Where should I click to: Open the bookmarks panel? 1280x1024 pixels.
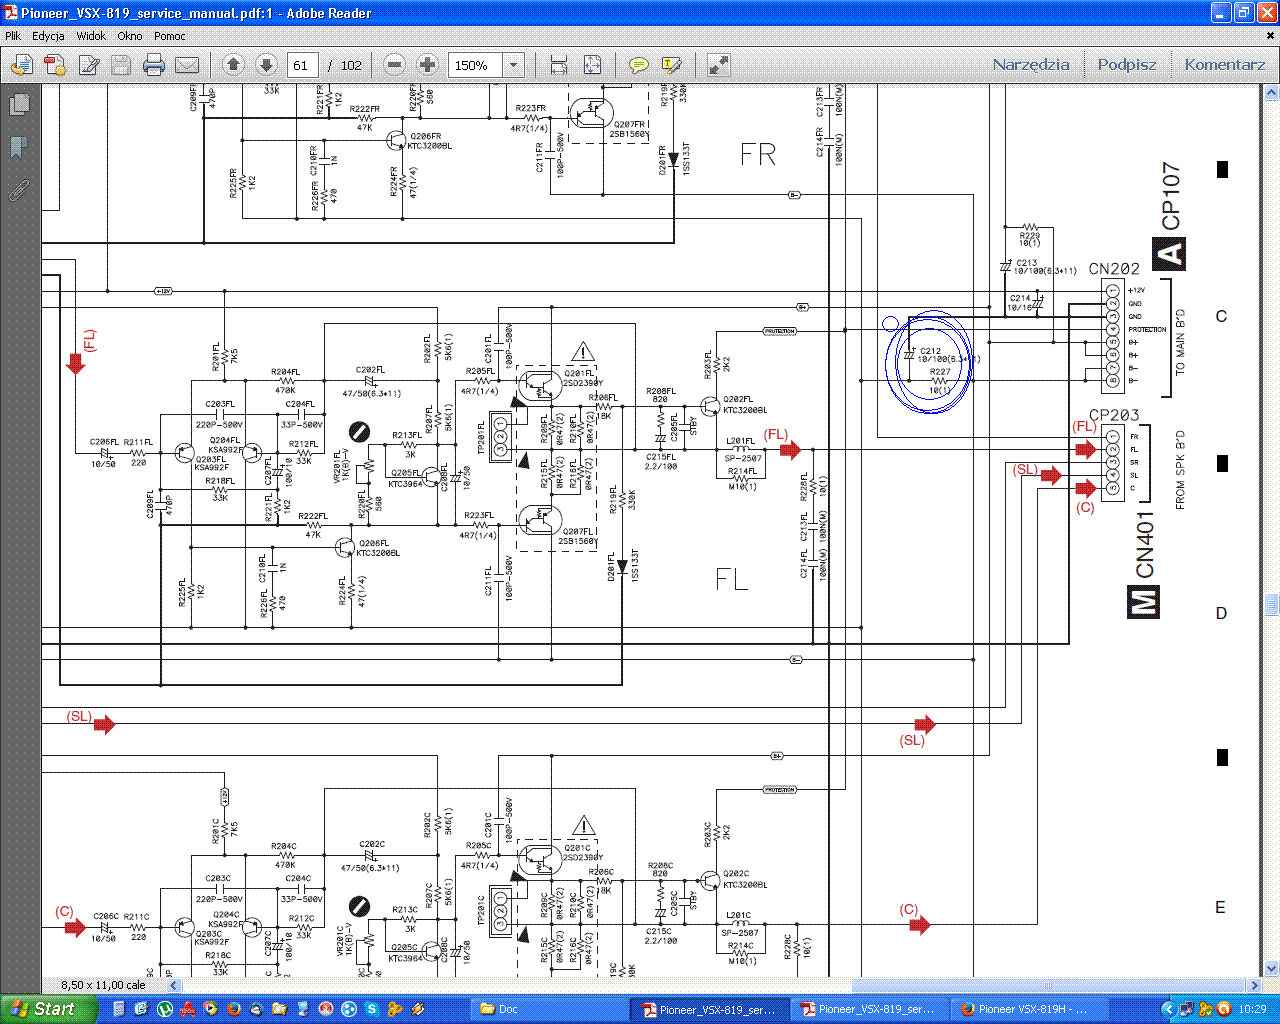19,147
